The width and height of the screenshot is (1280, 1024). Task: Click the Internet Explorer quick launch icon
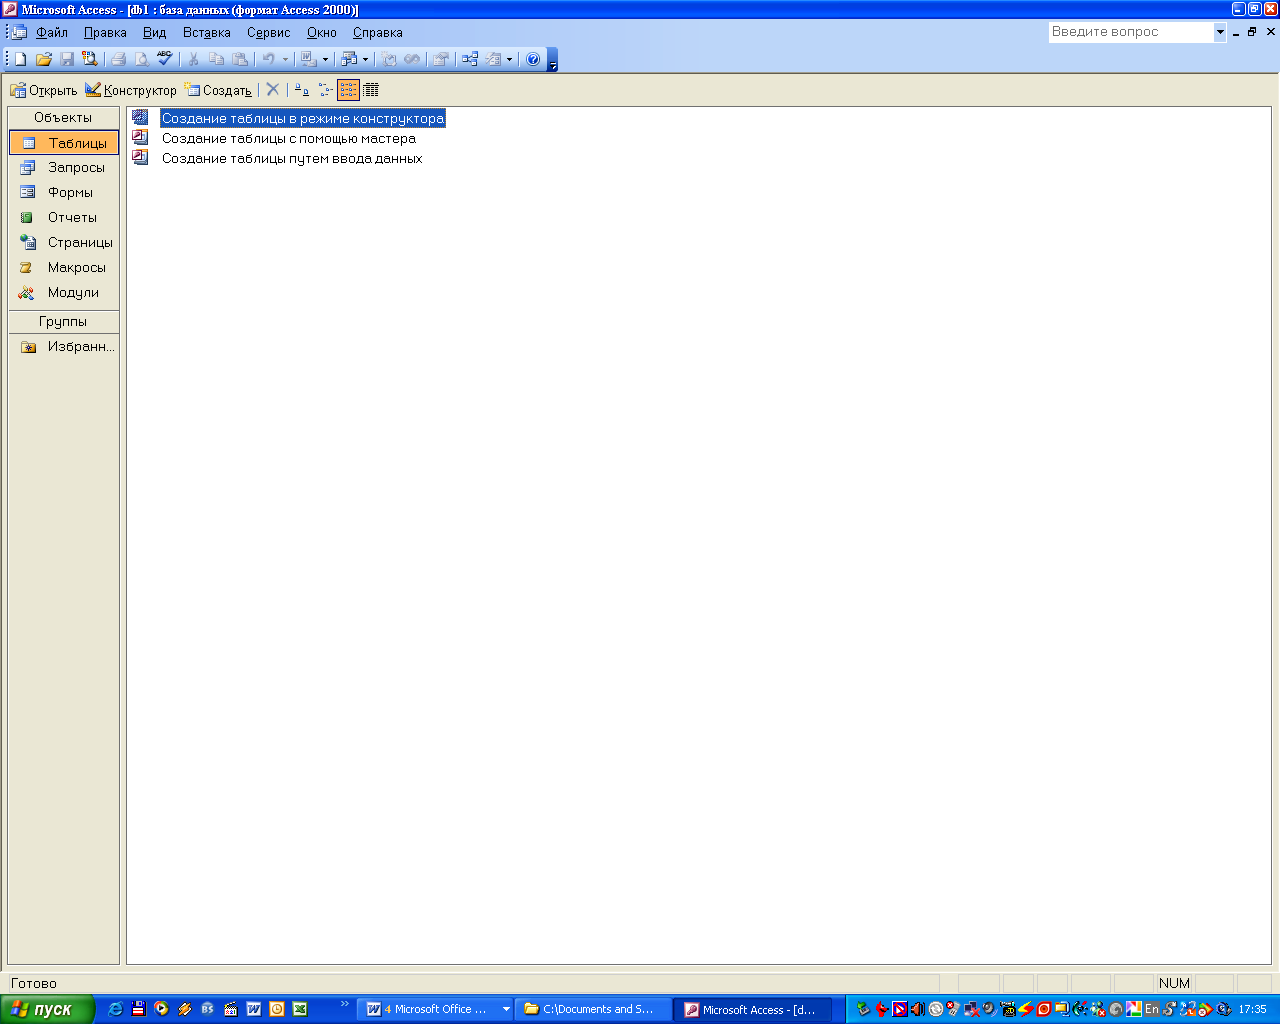115,1009
